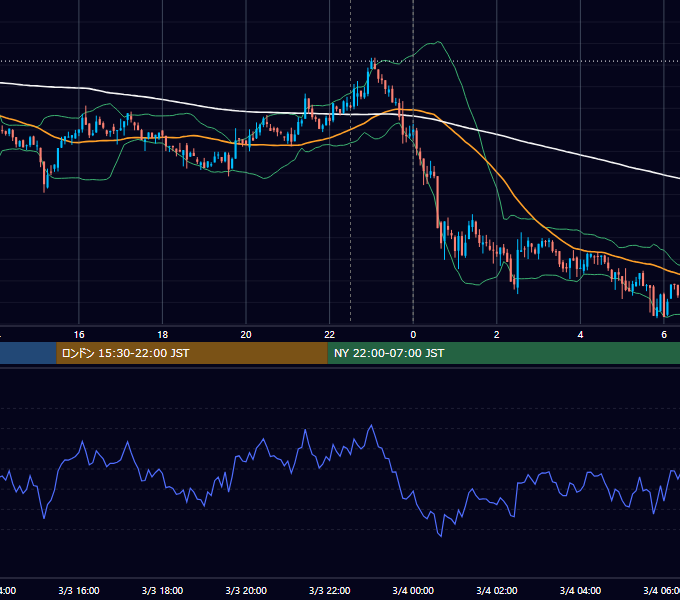The width and height of the screenshot is (680, 600).
Task: Click the blue session bar before London
Action: coord(28,353)
